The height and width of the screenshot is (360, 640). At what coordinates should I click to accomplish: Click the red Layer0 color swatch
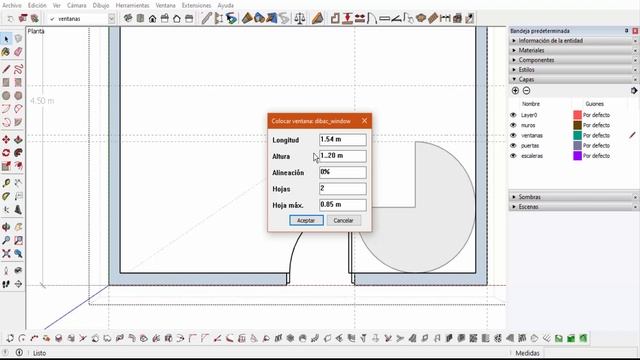(577, 115)
